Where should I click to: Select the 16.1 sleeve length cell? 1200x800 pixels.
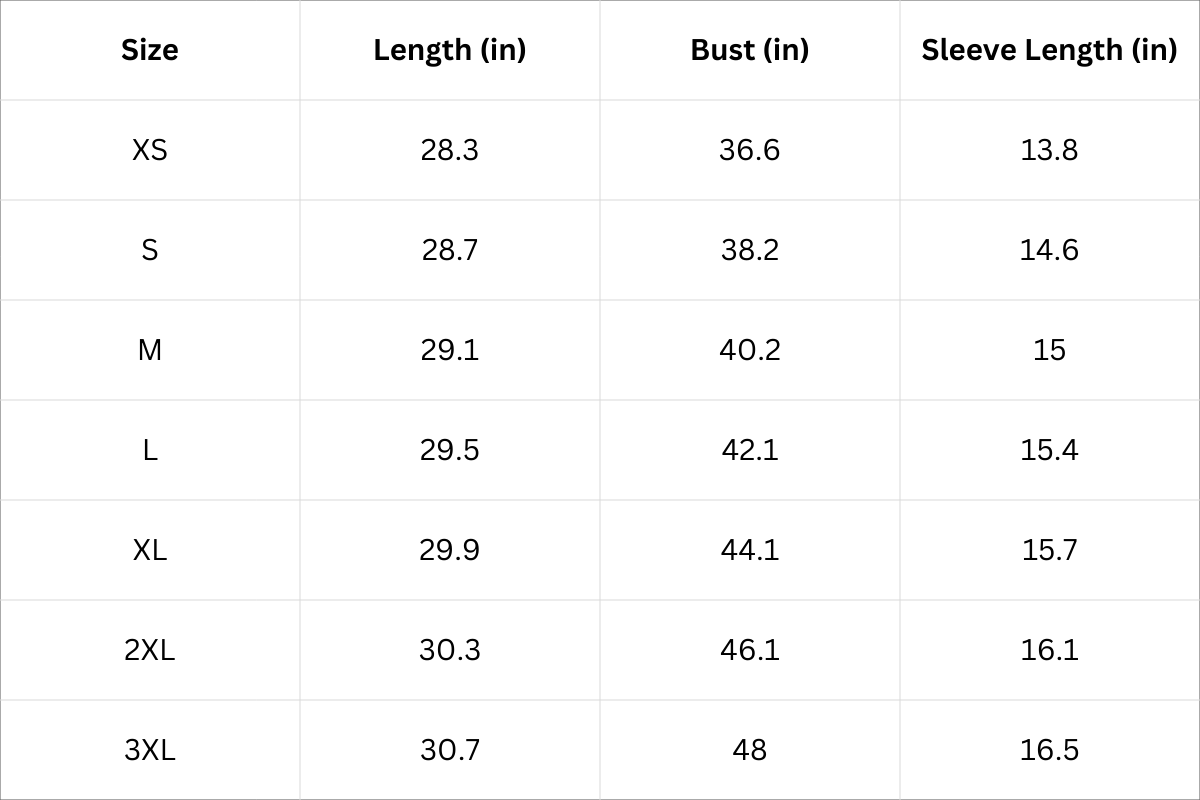click(1049, 650)
